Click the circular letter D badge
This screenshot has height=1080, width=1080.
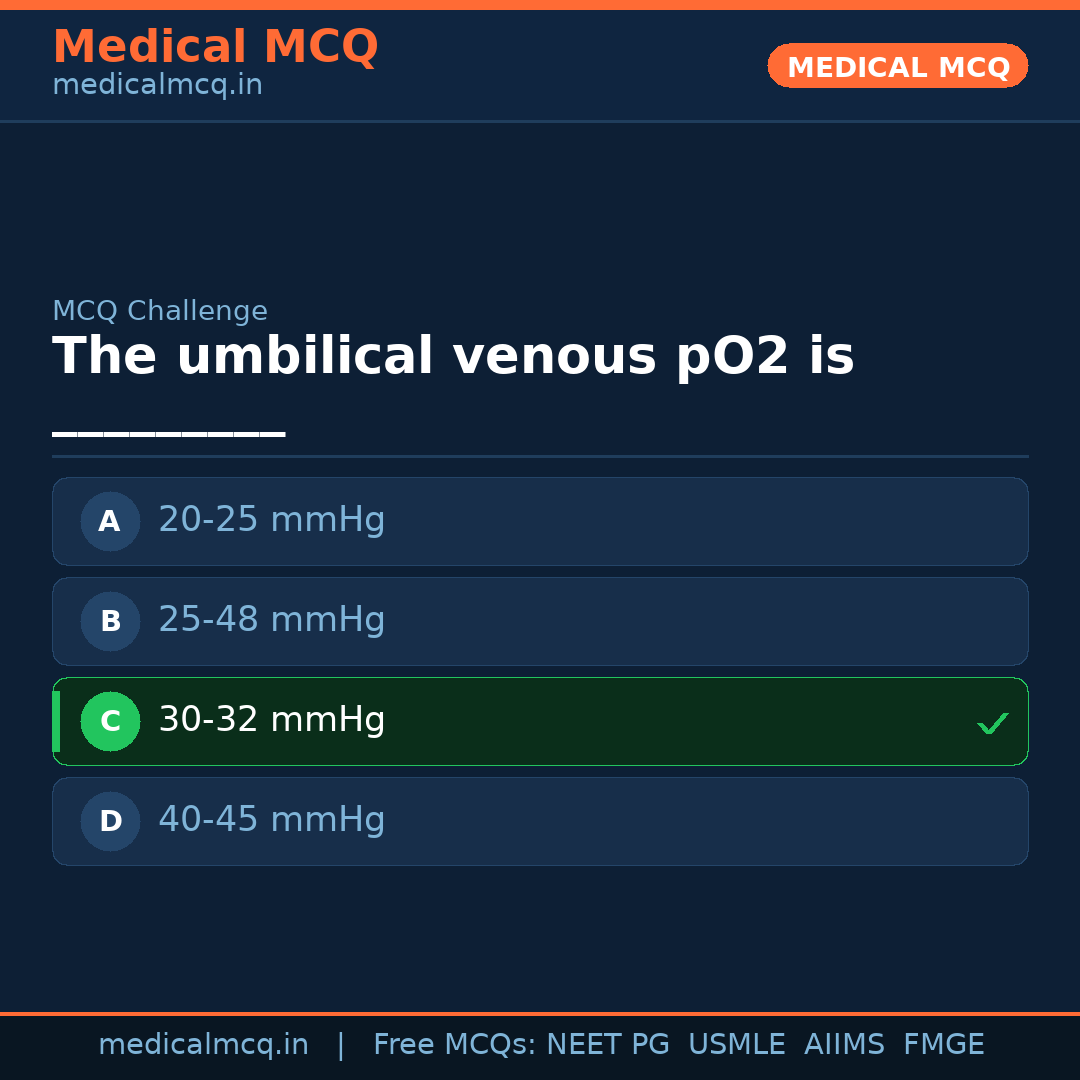[x=110, y=821]
